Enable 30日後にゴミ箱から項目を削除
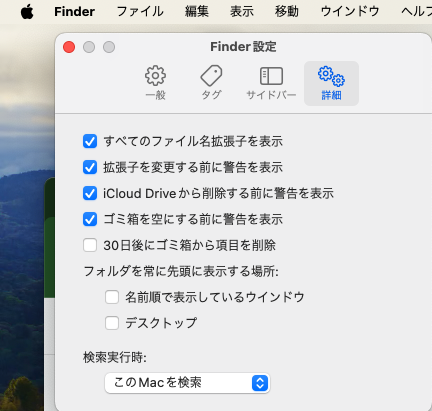The image size is (432, 411). [90, 245]
